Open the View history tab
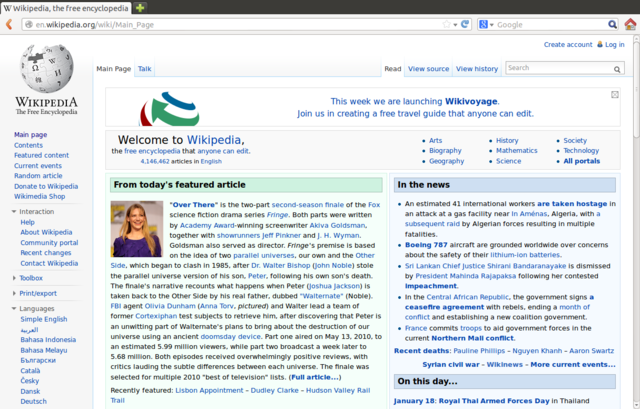Screen dimensions: 640x409 click(x=477, y=69)
